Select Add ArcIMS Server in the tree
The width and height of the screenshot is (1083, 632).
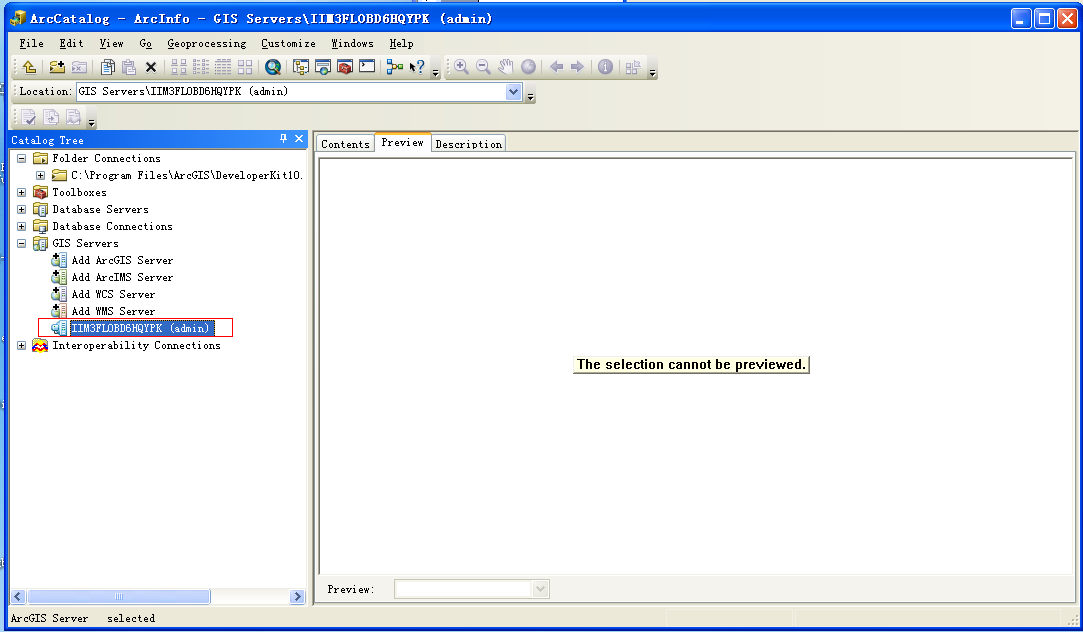coord(122,277)
